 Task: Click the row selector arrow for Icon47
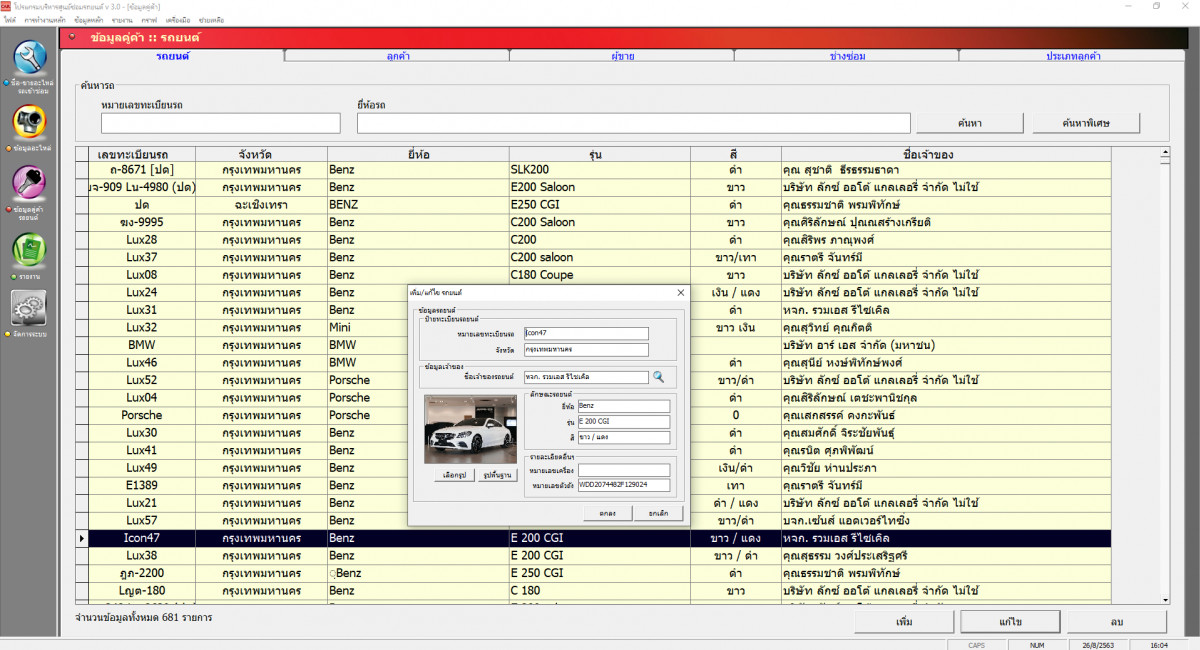pyautogui.click(x=82, y=538)
